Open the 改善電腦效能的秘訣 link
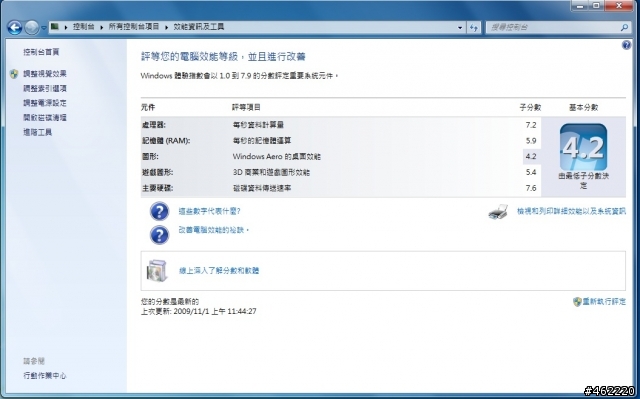The image size is (640, 399). coord(213,230)
